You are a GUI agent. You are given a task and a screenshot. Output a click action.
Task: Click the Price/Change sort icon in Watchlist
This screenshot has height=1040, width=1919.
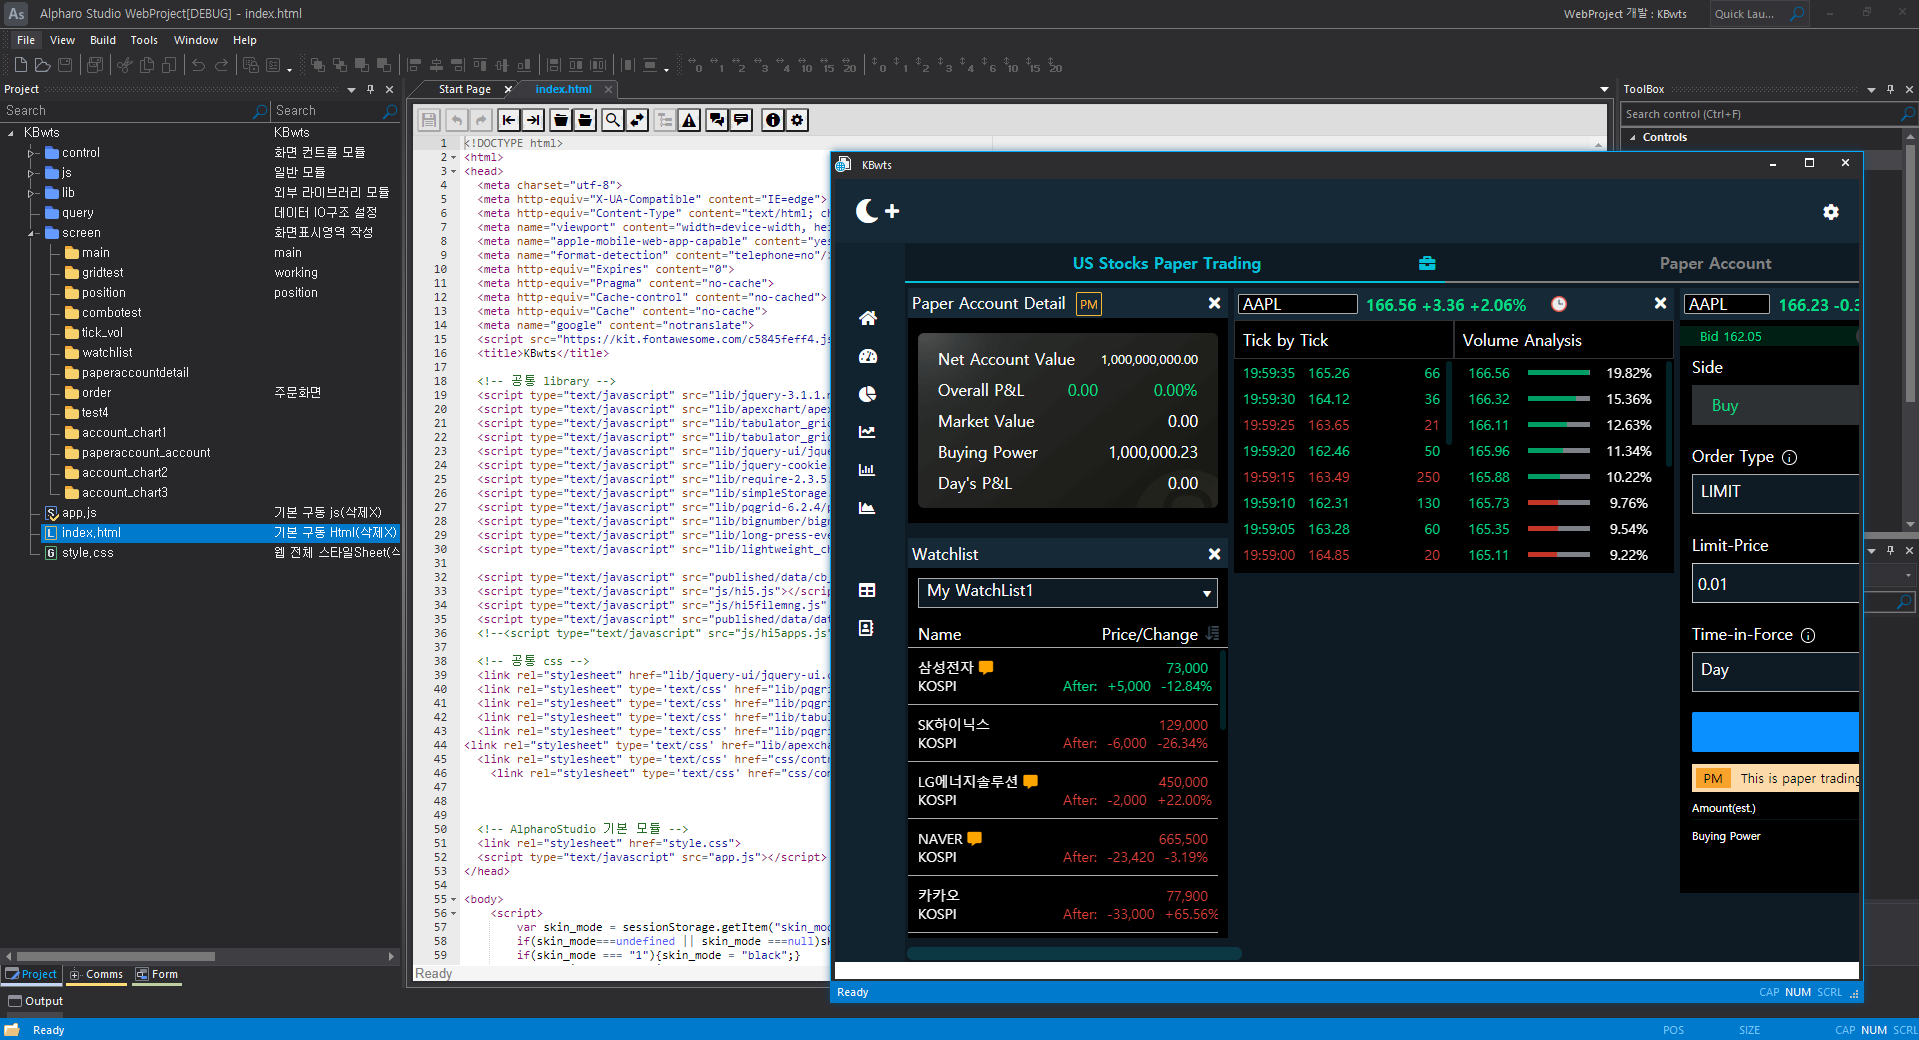(1213, 634)
